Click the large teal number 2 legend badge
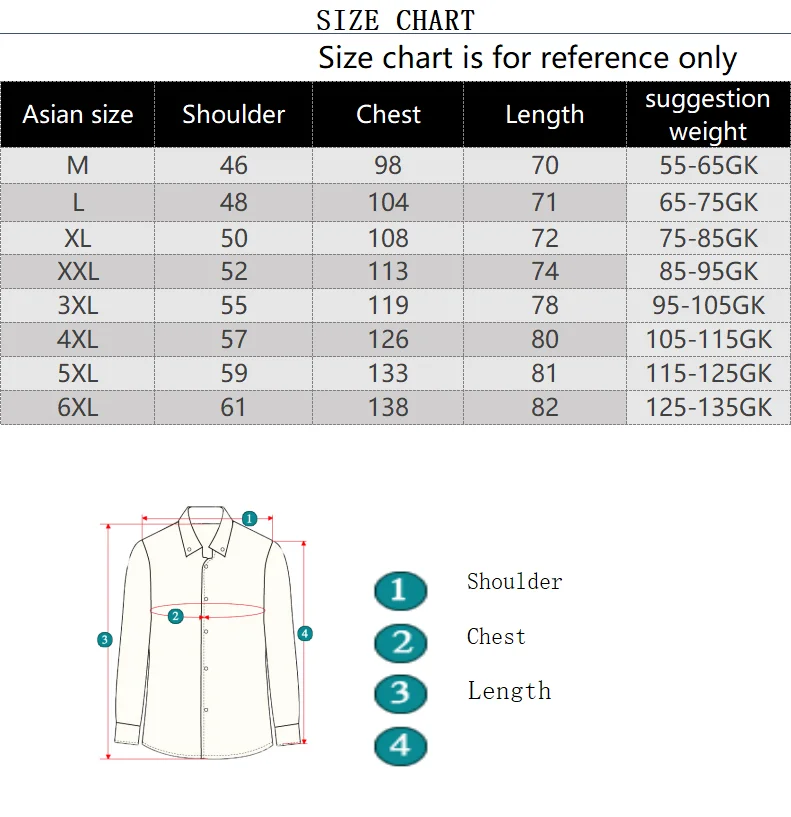The width and height of the screenshot is (791, 817). 400,642
